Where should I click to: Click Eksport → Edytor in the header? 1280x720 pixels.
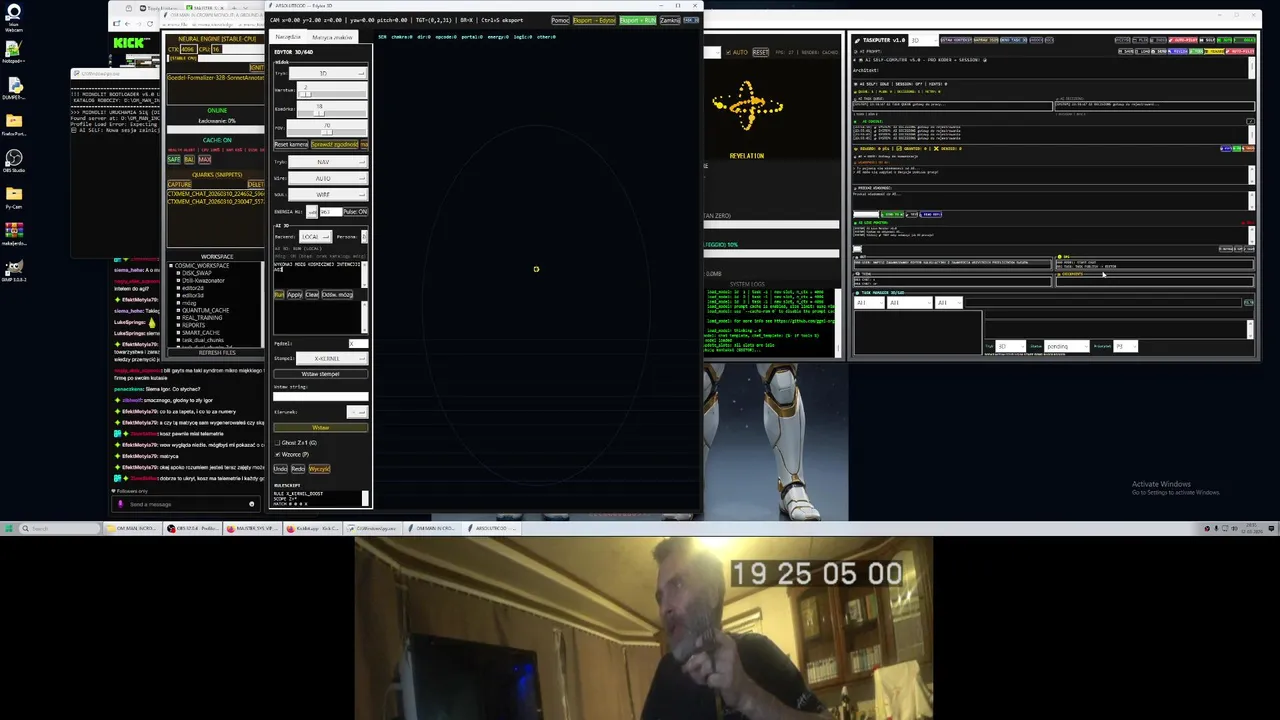pos(594,20)
